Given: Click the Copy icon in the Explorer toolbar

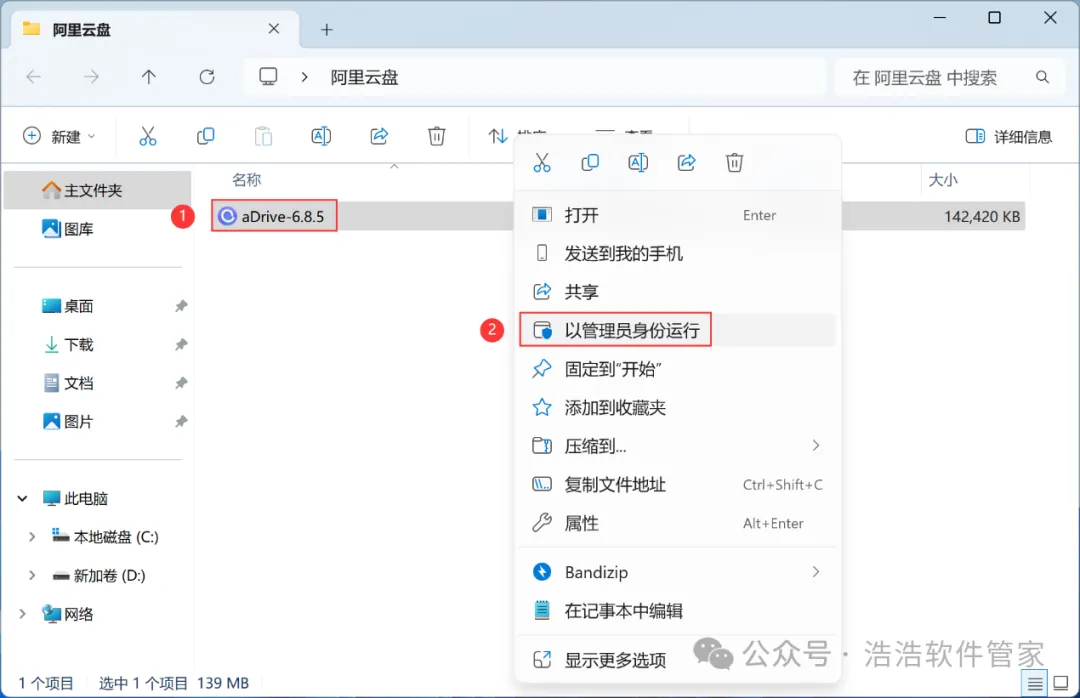Looking at the screenshot, I should (x=205, y=136).
